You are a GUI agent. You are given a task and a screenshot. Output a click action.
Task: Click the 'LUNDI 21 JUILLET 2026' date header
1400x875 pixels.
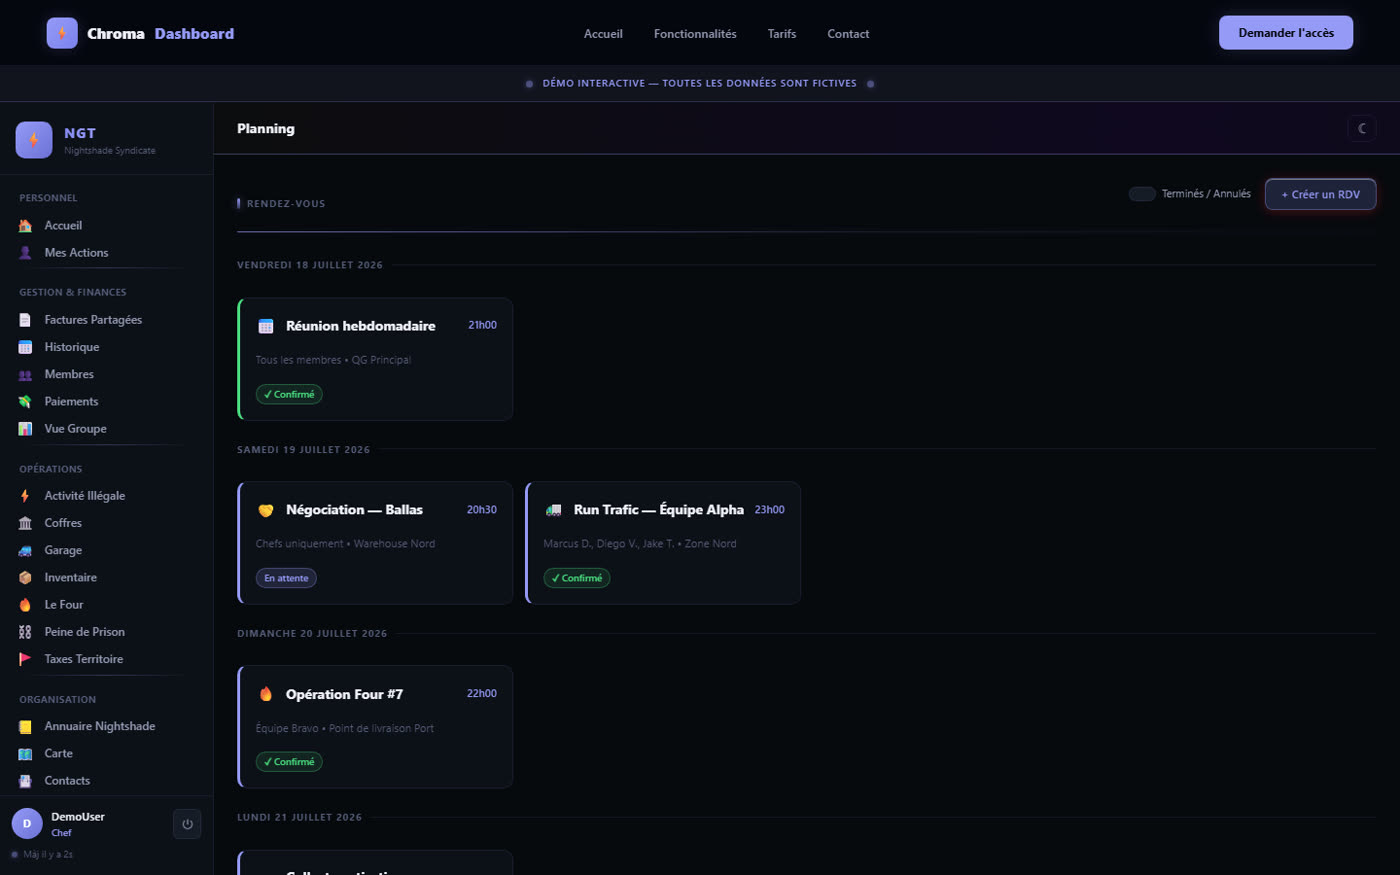299,818
